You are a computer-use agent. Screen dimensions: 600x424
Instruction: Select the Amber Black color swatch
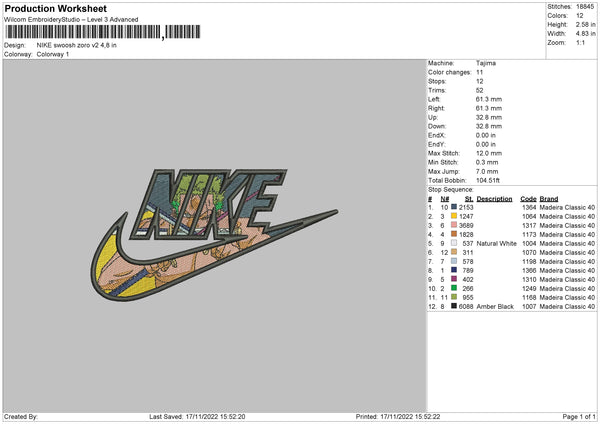454,306
